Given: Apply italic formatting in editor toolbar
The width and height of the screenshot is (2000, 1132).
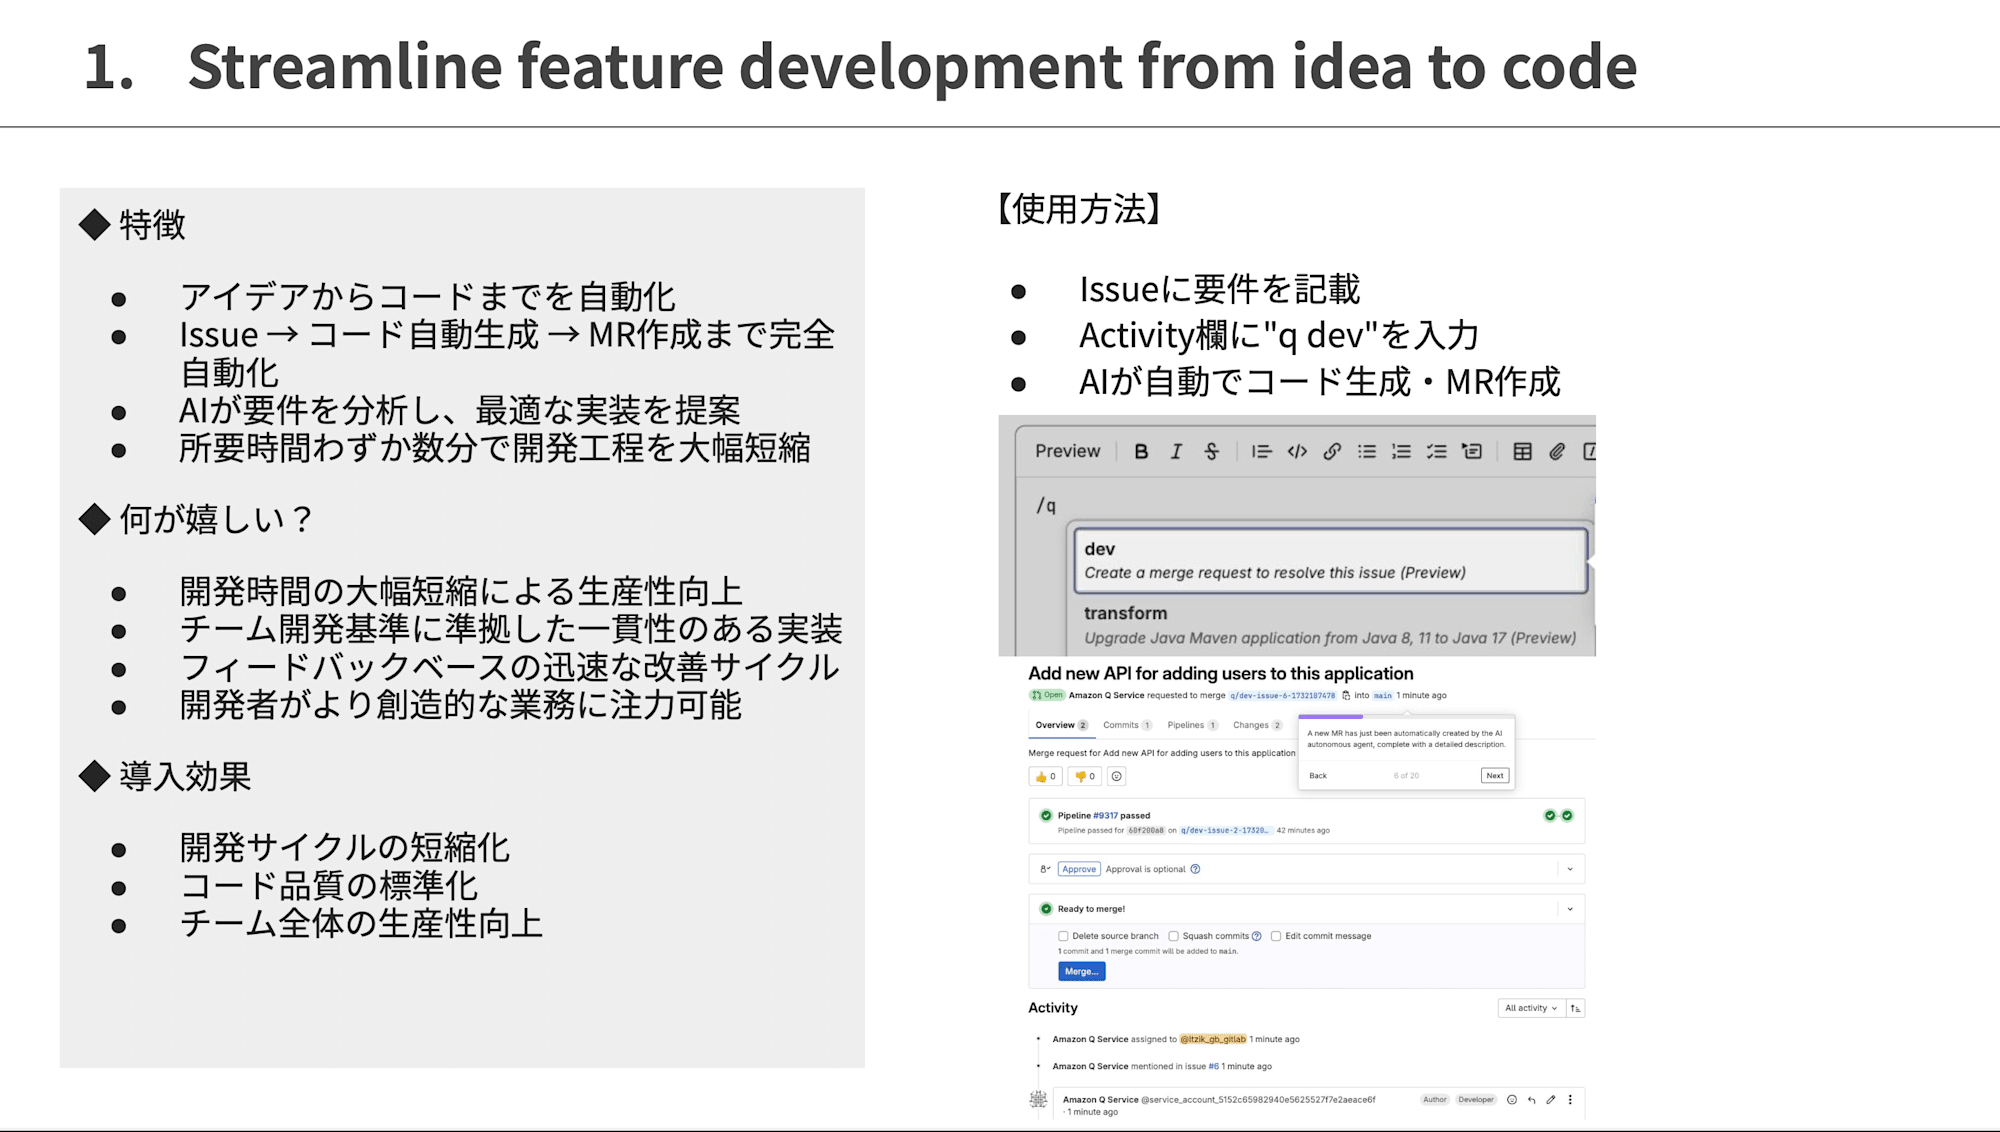Looking at the screenshot, I should pos(1176,452).
